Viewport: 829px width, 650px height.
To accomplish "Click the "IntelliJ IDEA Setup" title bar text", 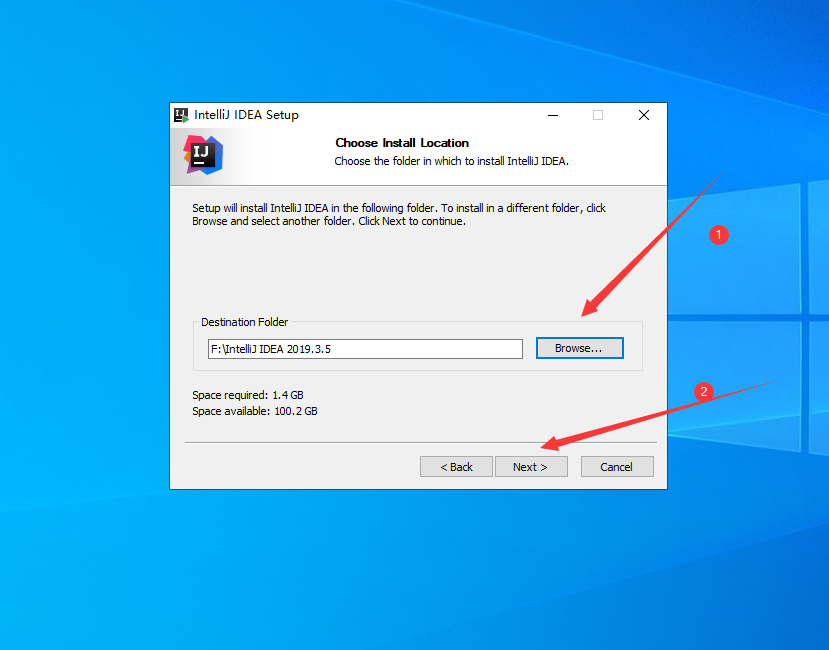I will click(x=246, y=115).
